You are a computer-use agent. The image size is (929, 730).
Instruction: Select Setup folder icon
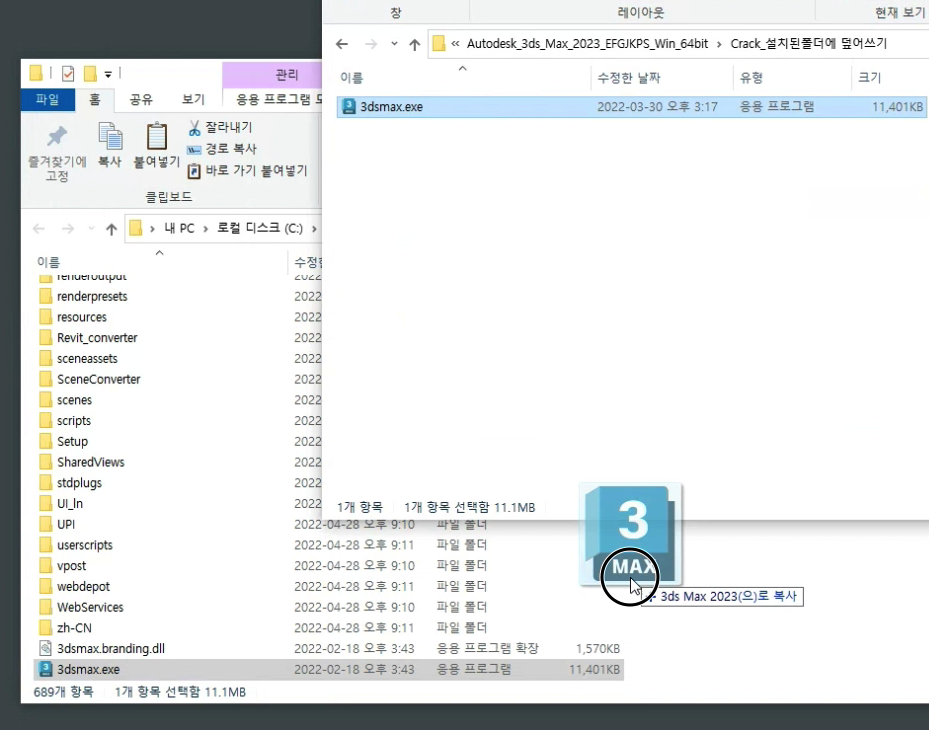pos(46,441)
